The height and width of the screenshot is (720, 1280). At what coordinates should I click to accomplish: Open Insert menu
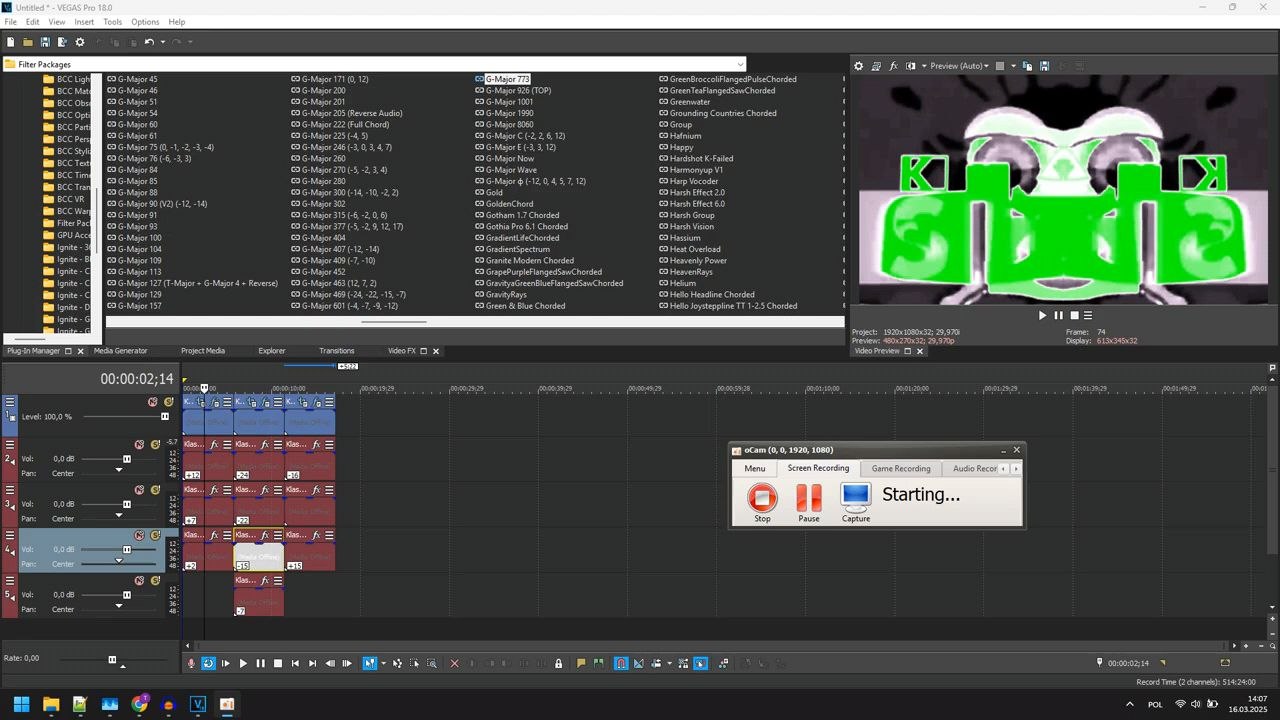pos(84,22)
